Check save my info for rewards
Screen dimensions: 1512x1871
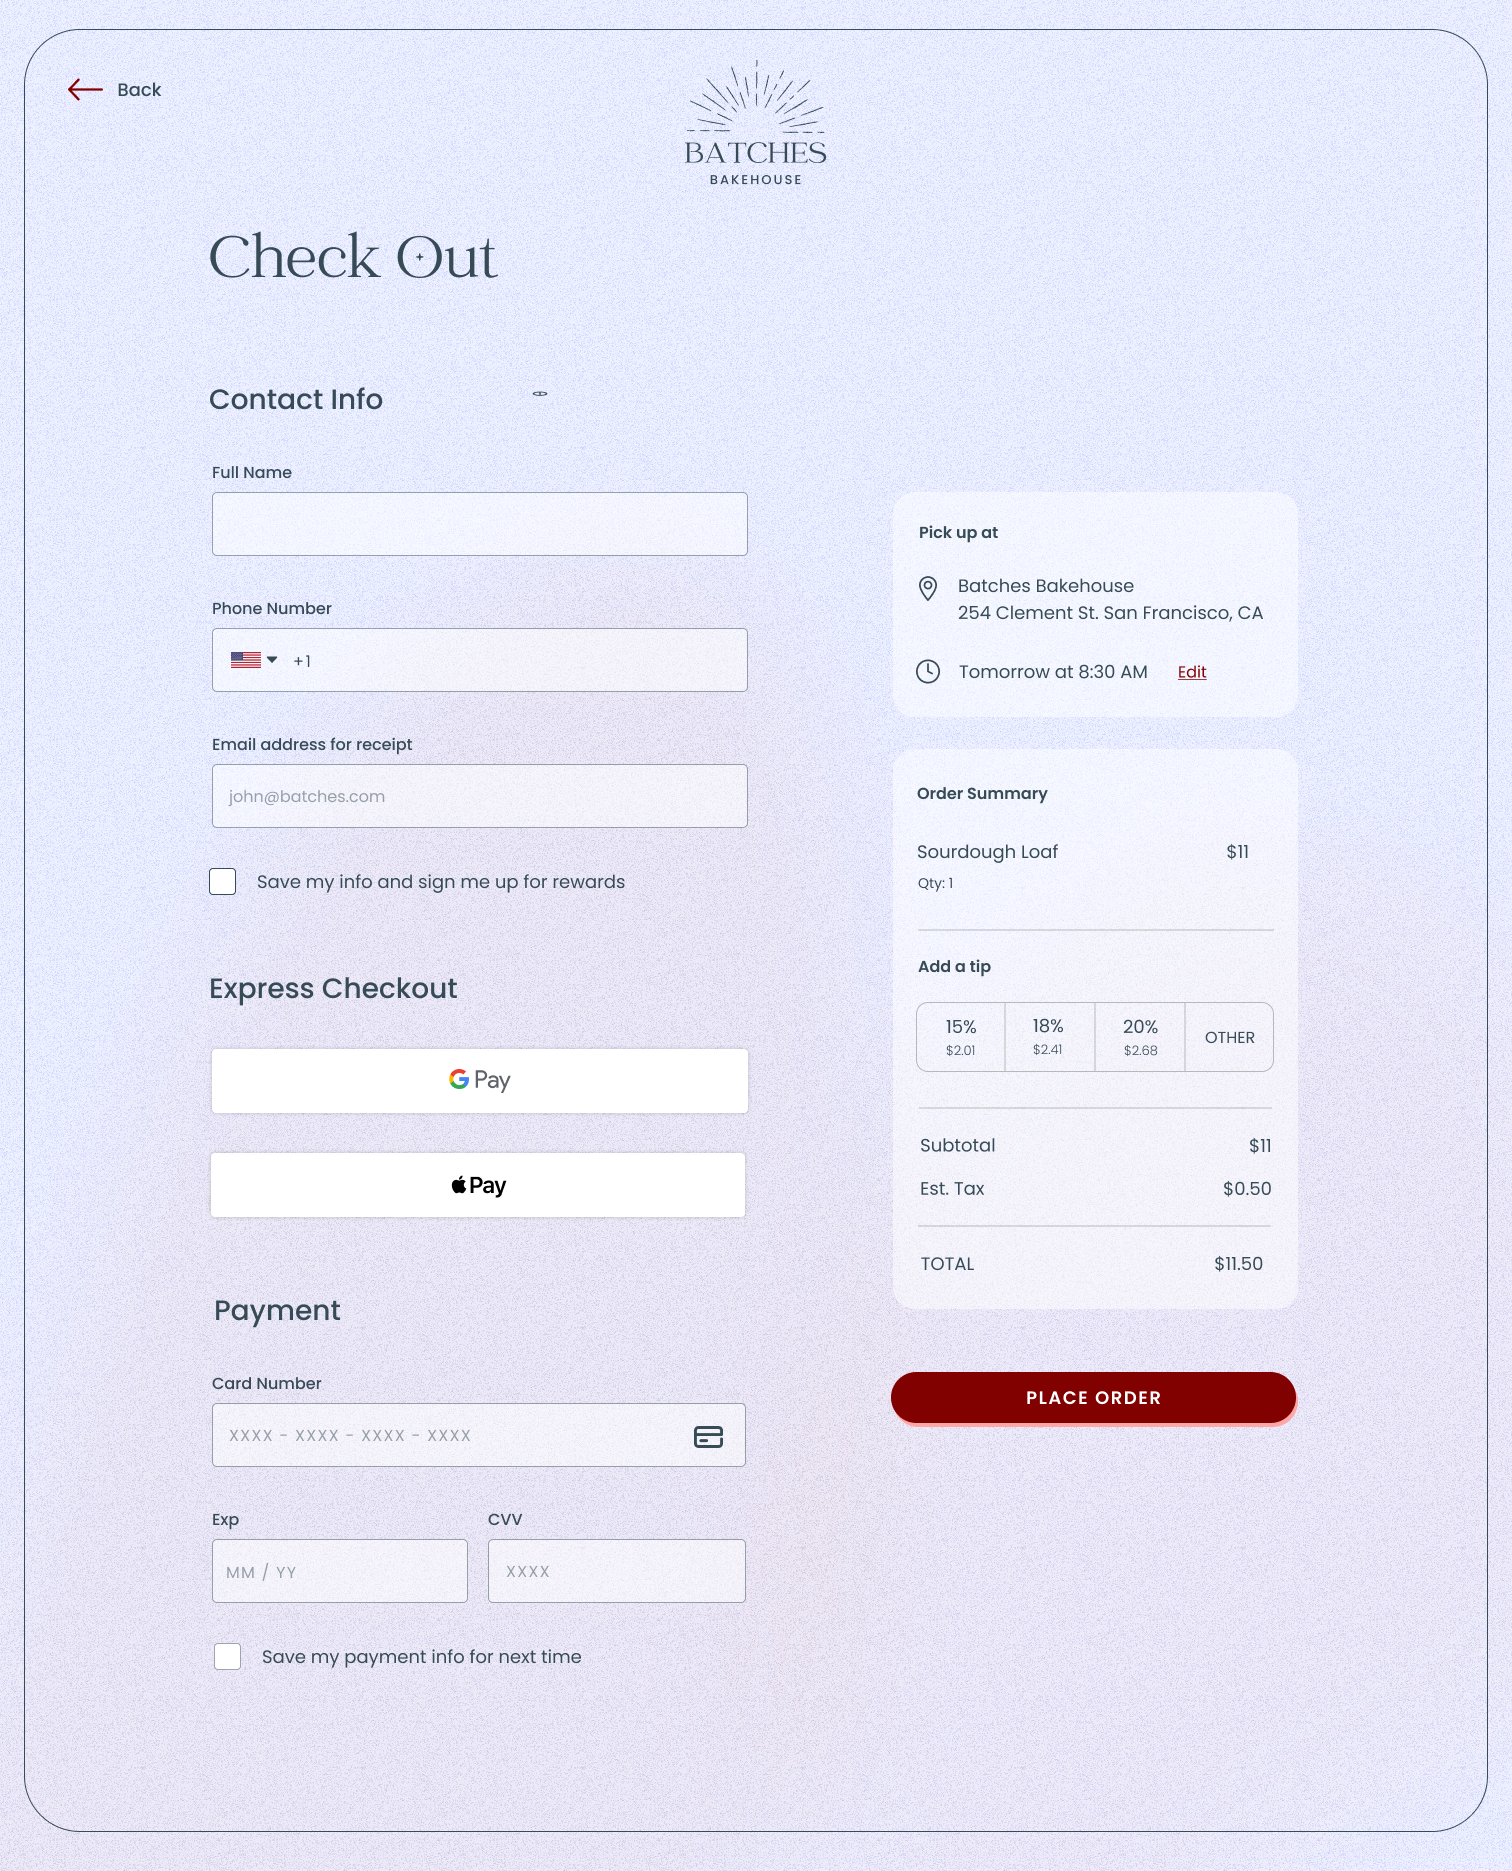tap(223, 881)
